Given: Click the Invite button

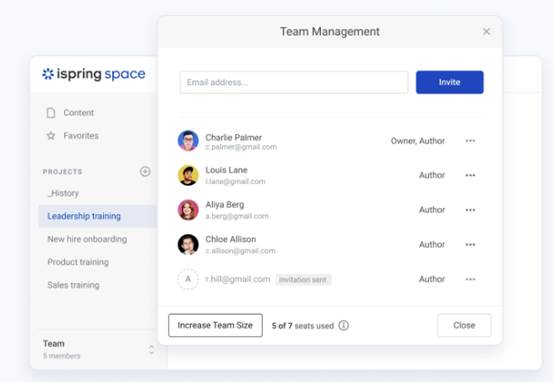Looking at the screenshot, I should tap(449, 82).
